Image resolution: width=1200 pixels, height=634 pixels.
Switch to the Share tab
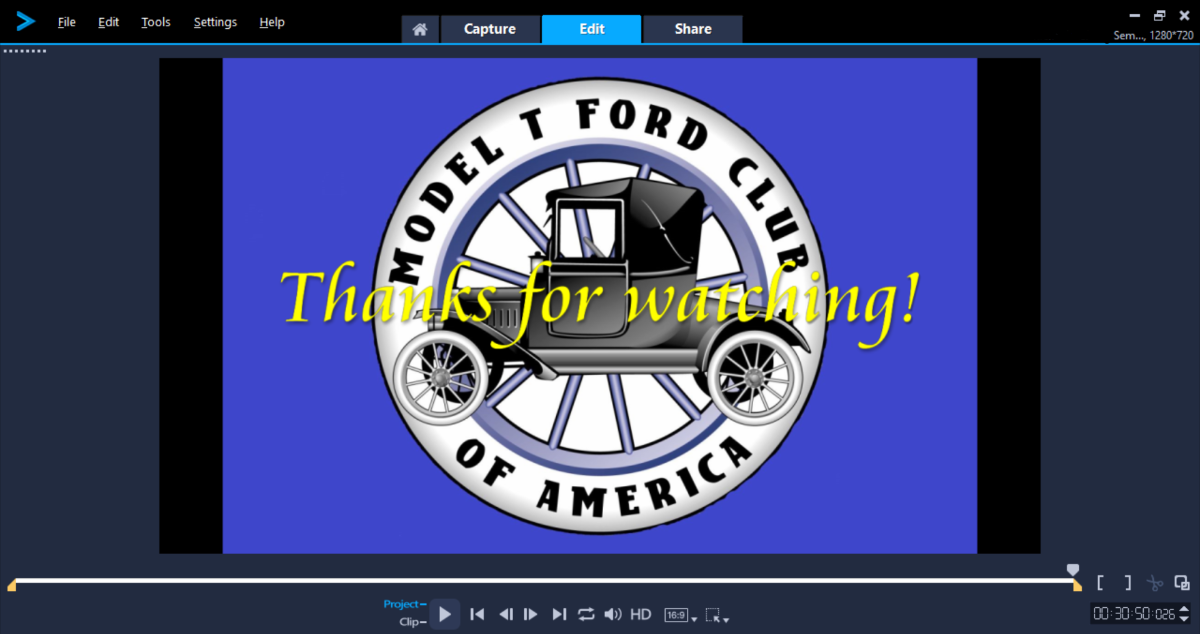point(693,29)
